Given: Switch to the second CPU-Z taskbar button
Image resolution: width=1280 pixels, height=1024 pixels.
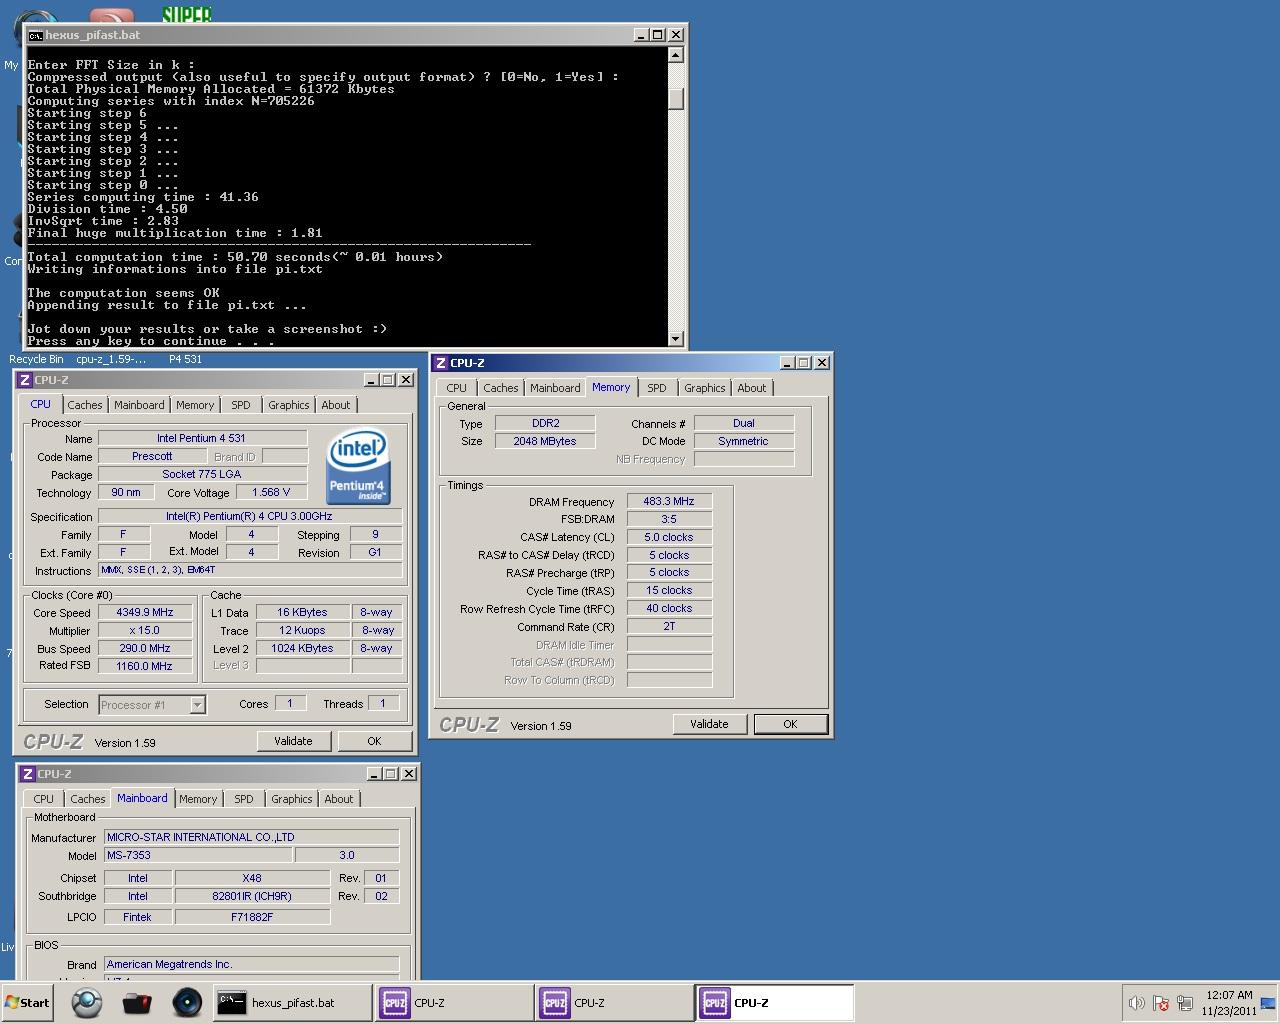Looking at the screenshot, I should (614, 1003).
